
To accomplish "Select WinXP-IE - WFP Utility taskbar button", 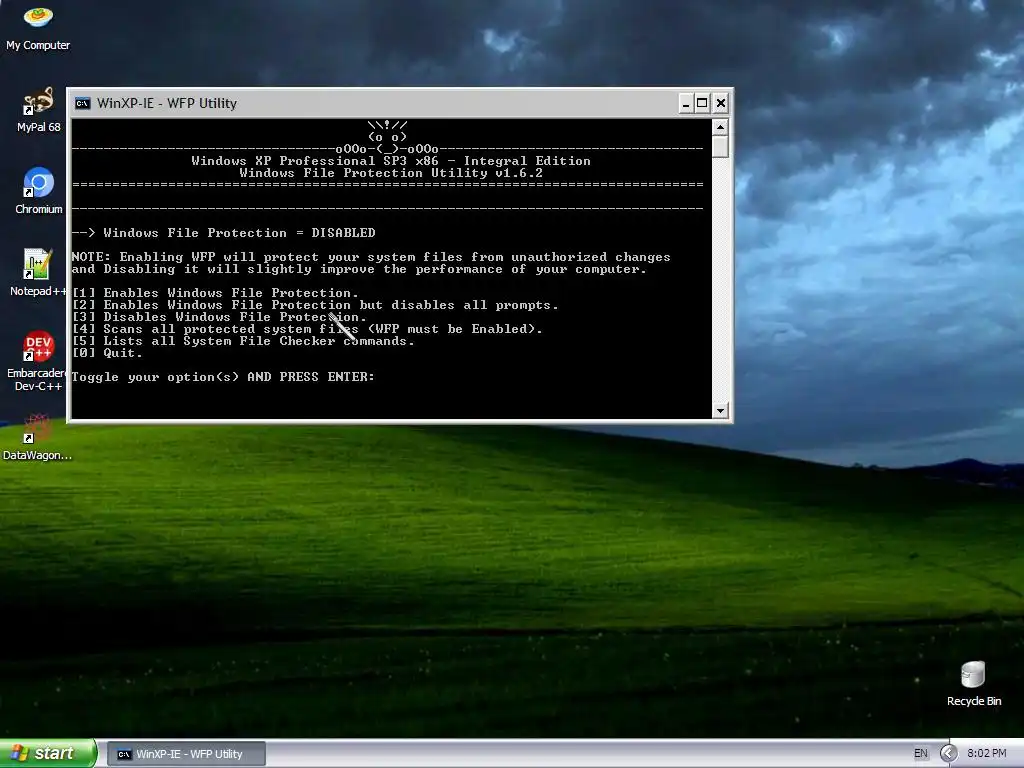I will pyautogui.click(x=186, y=754).
